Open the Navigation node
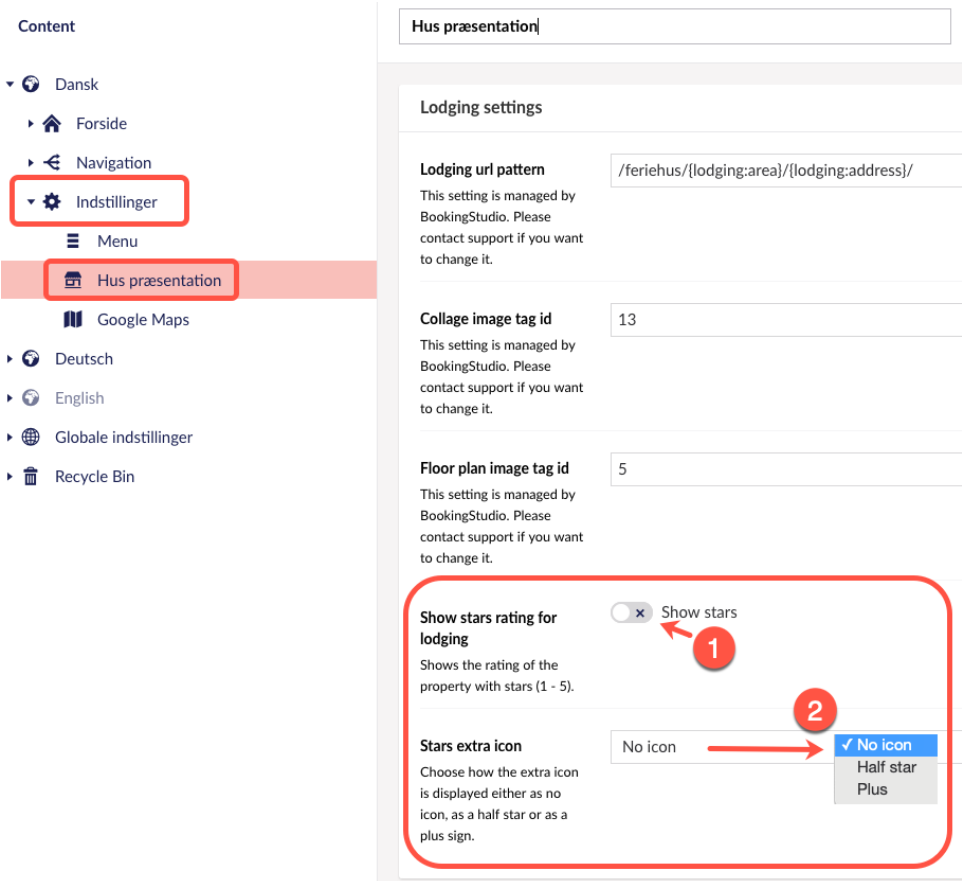The width and height of the screenshot is (962, 881). point(114,163)
